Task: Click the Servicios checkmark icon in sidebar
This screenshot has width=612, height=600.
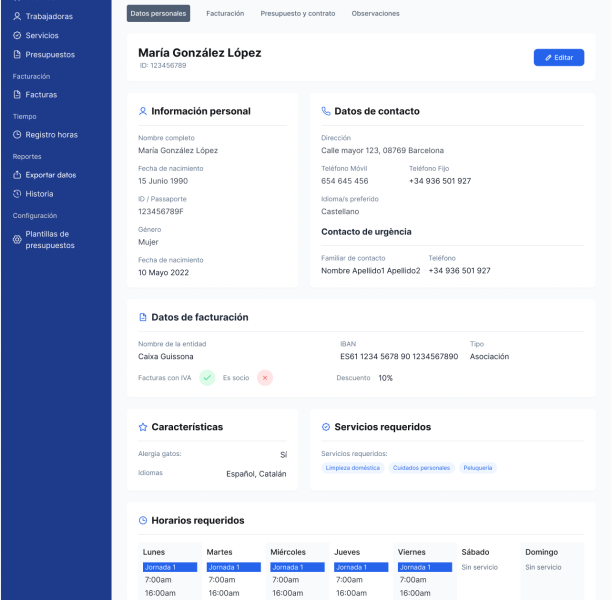Action: [x=17, y=35]
